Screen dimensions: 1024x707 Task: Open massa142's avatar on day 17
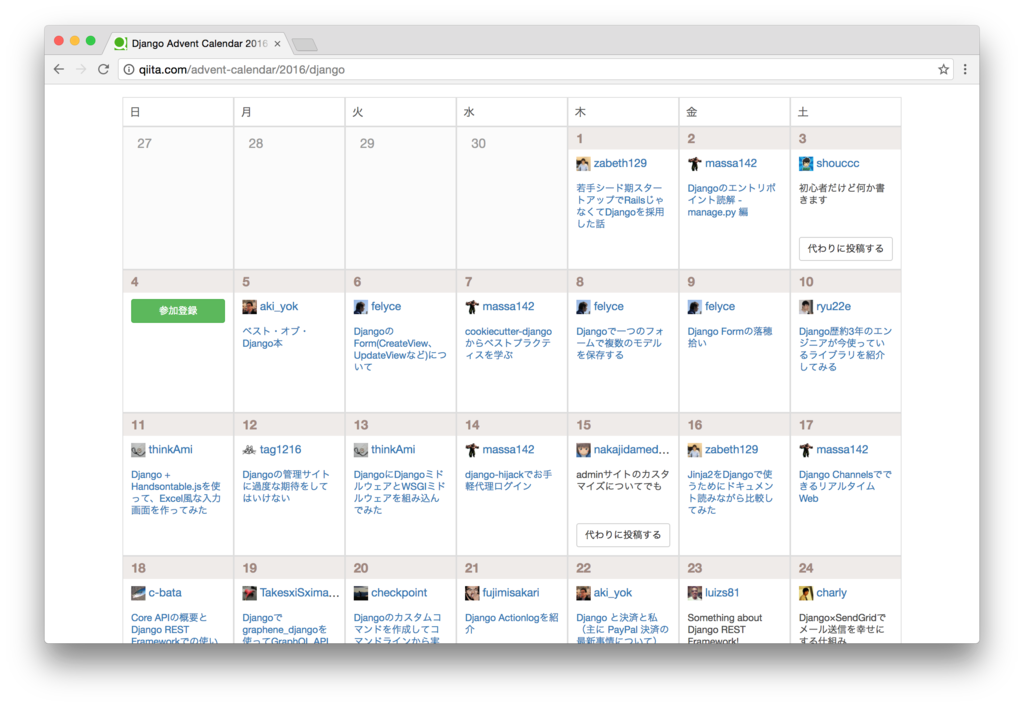pos(806,450)
